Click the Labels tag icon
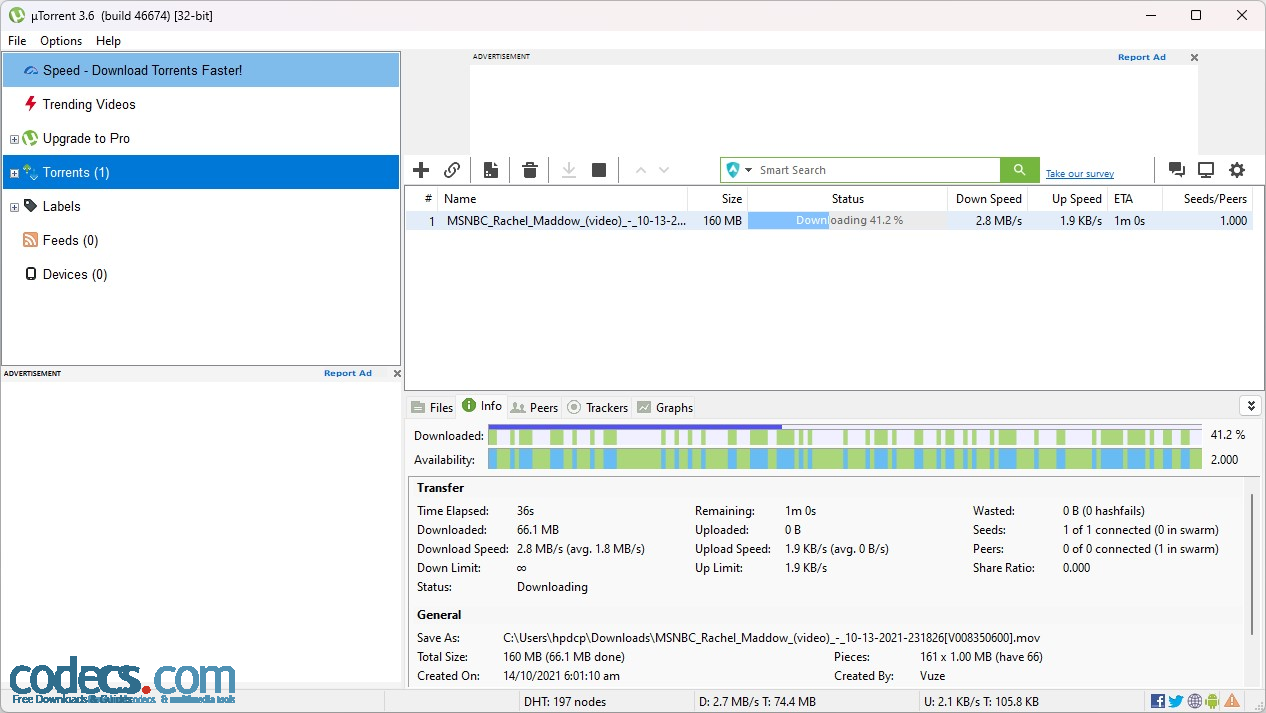This screenshot has height=713, width=1266. pyautogui.click(x=31, y=206)
